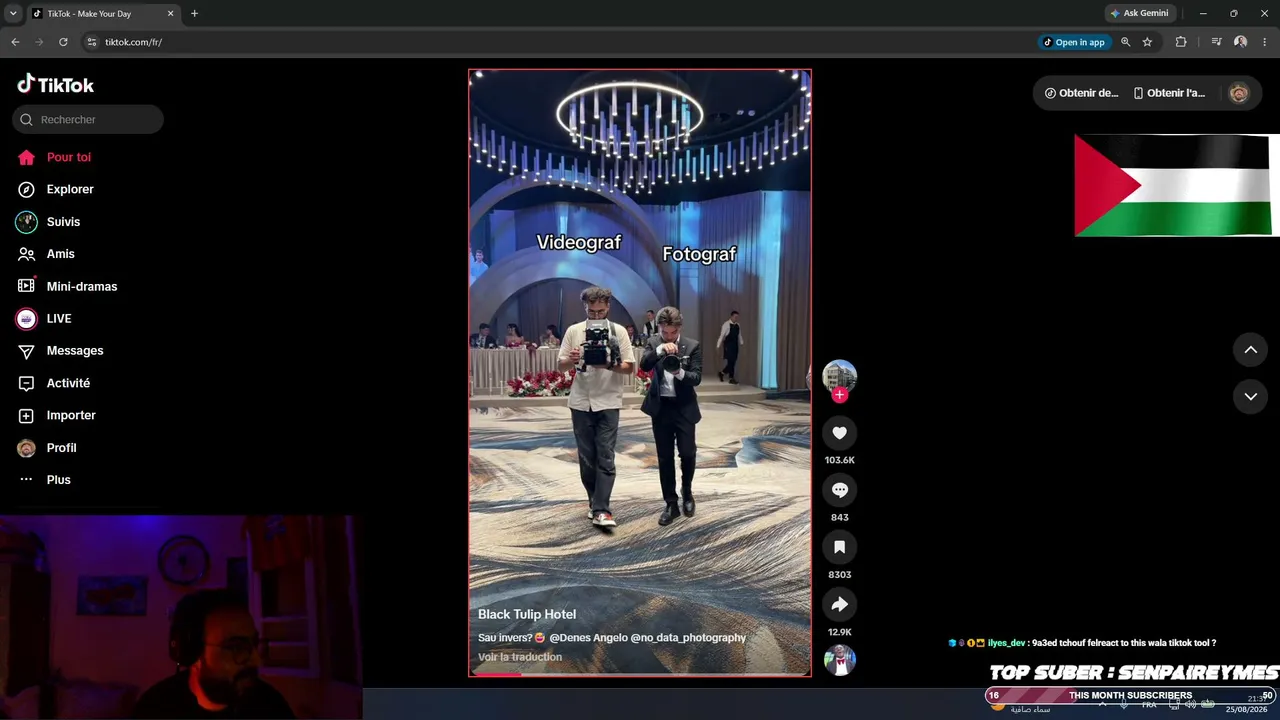
Task: Close the TikTok - Make Your Day tab
Action: [x=170, y=14]
